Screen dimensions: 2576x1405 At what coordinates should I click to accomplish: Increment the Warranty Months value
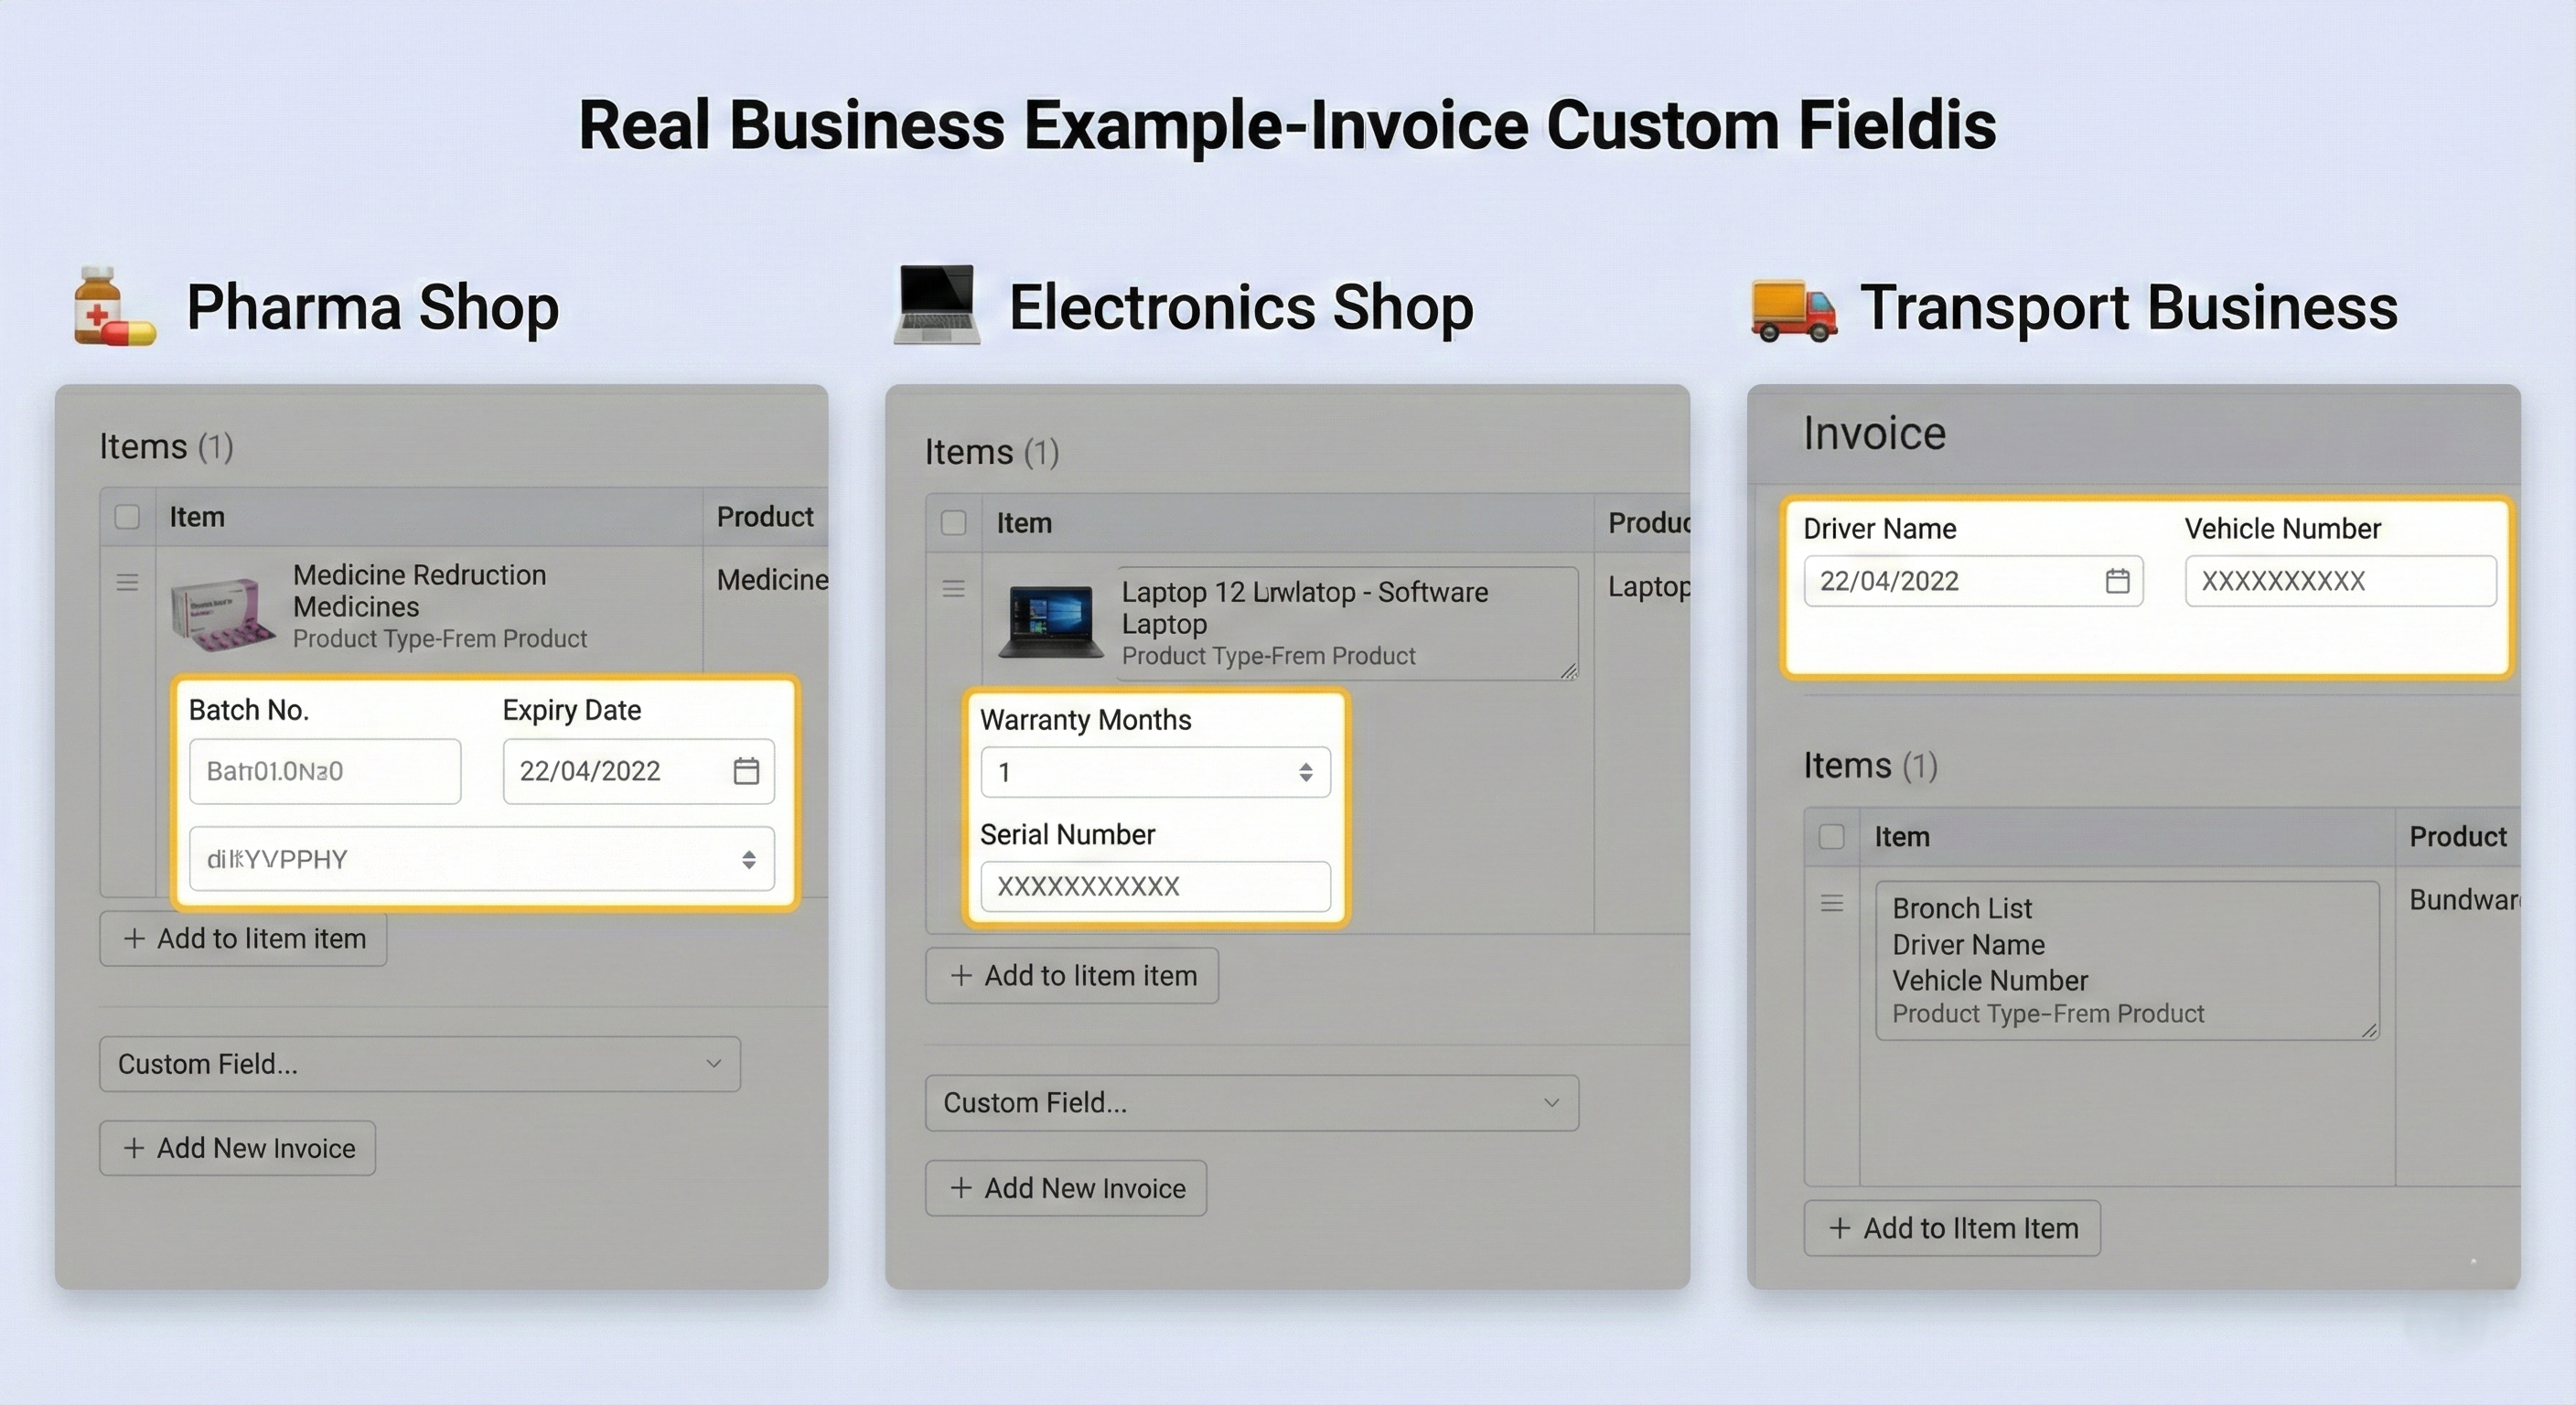[1305, 766]
